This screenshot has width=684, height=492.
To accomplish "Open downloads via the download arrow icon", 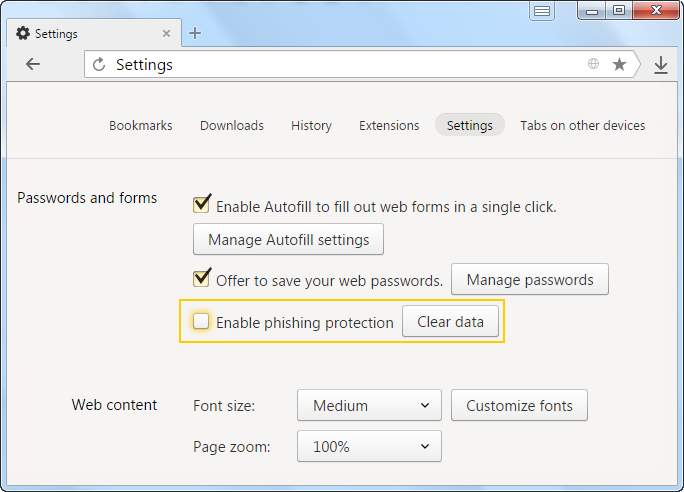I will click(x=661, y=65).
